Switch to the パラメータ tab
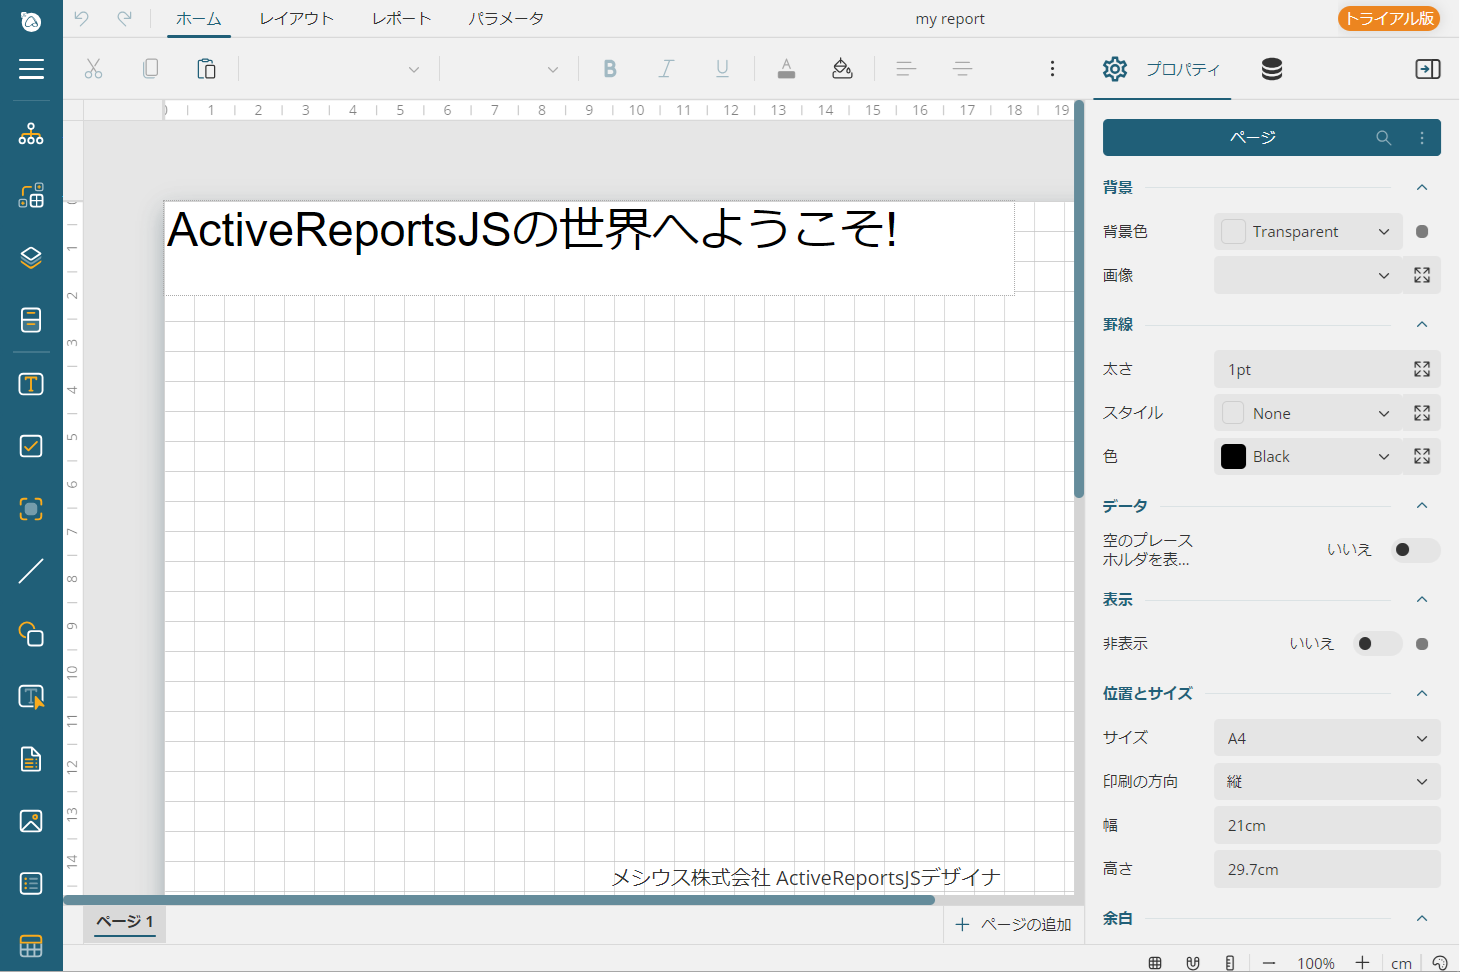The width and height of the screenshot is (1460, 972). [x=506, y=18]
